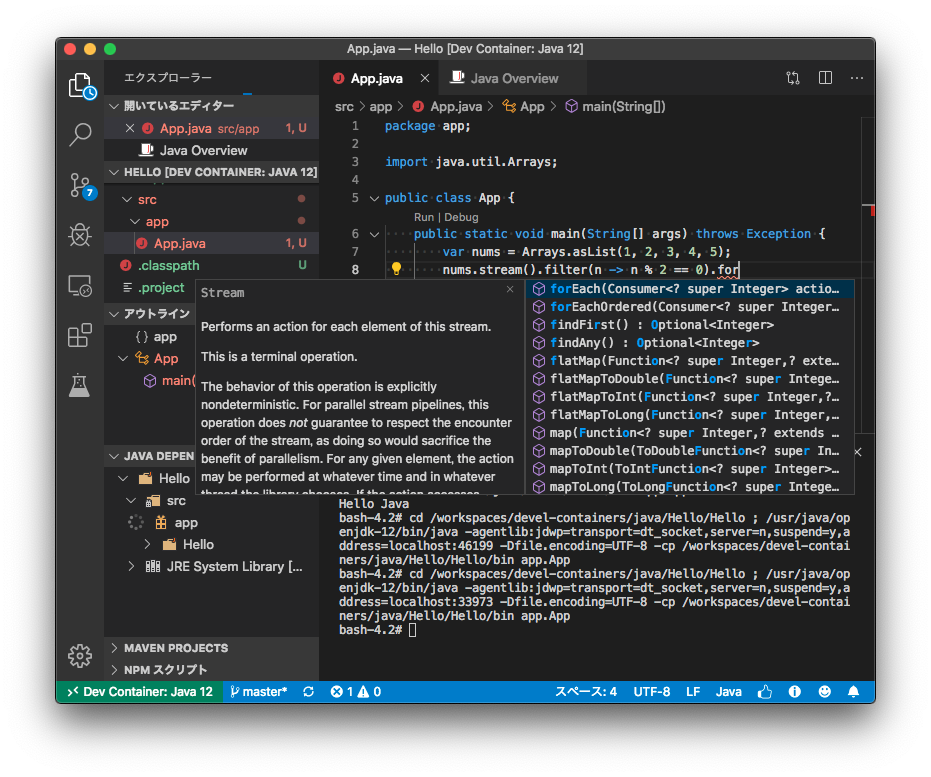Viewport: 931px width, 777px height.
Task: Fold the public class App line
Action: click(x=374, y=198)
